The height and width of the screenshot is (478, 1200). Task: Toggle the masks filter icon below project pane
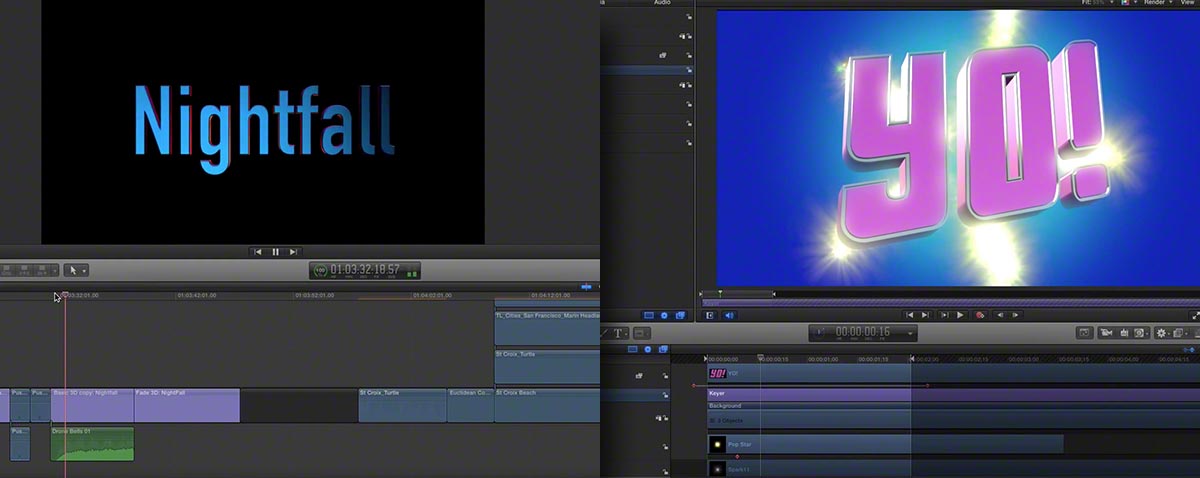pos(680,315)
